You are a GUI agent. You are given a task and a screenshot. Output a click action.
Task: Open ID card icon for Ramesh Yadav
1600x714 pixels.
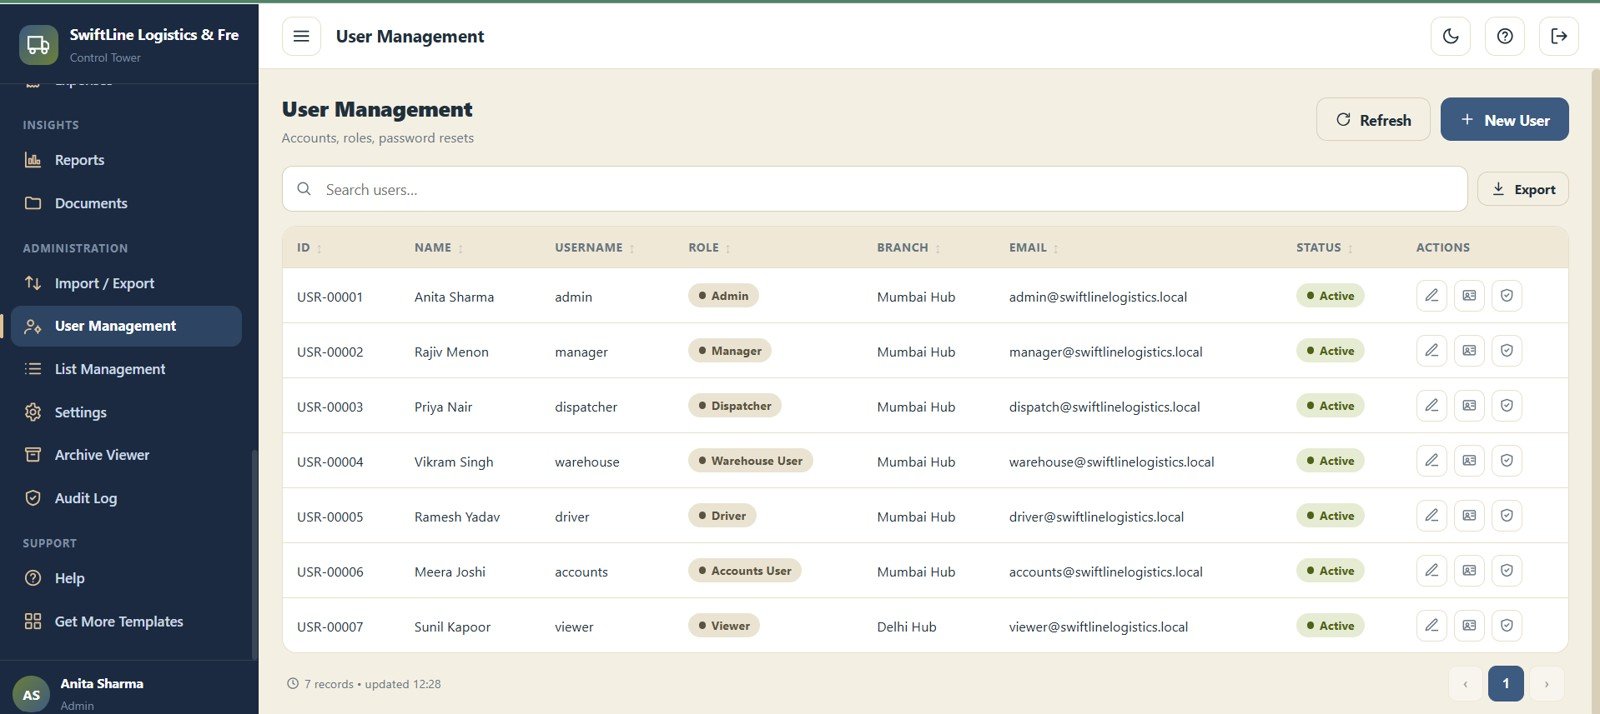click(1469, 515)
